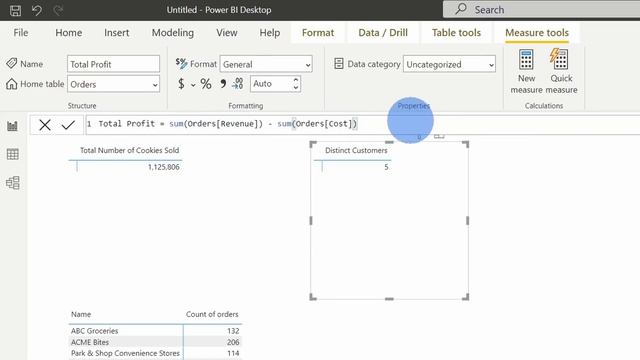Click the Quick measure icon

pos(559,60)
